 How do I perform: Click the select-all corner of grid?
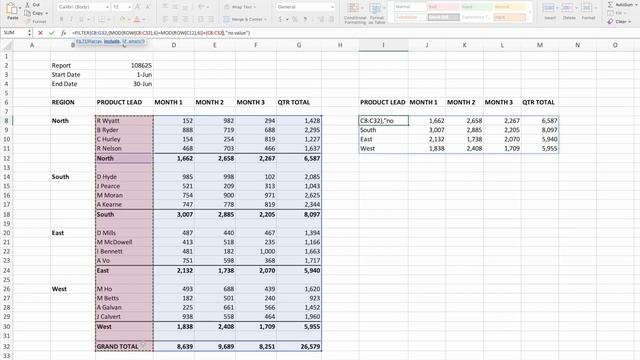point(7,45)
